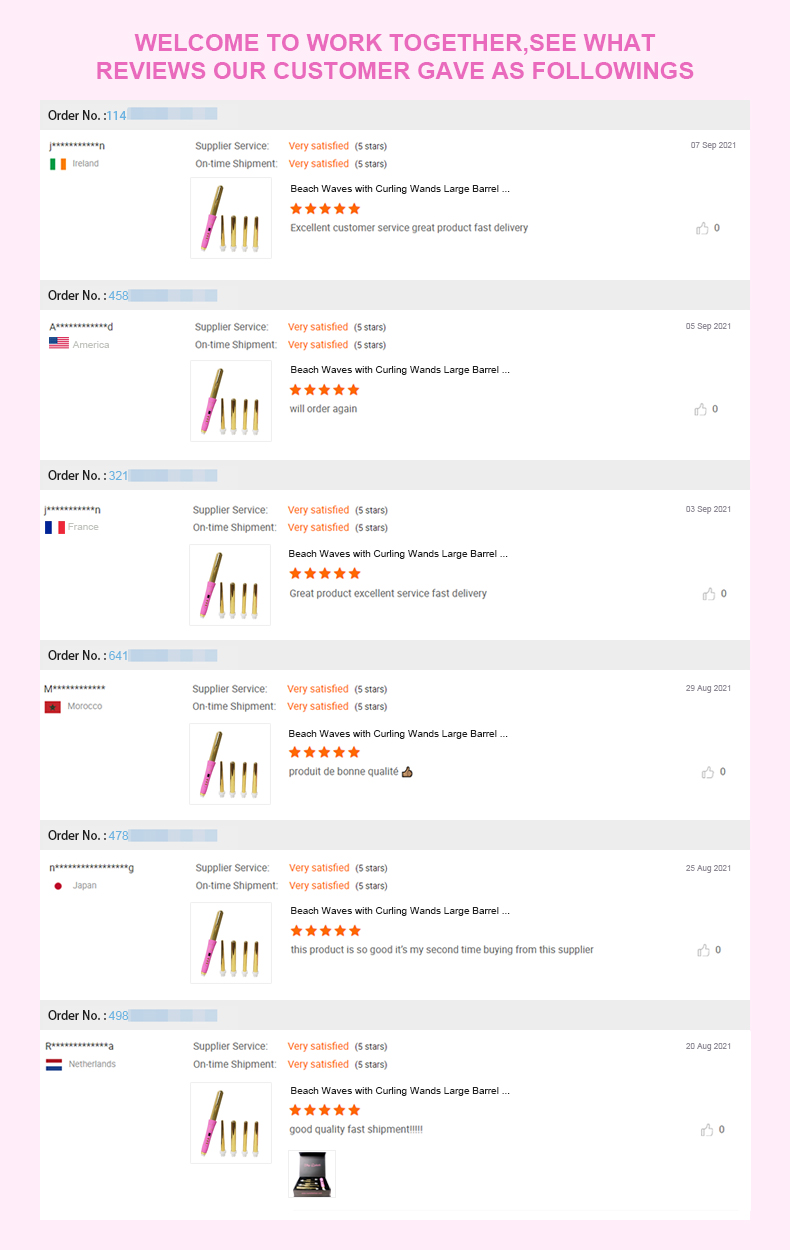The height and width of the screenshot is (1250, 790).
Task: Click the Netherlands flag icon
Action: tap(54, 1065)
